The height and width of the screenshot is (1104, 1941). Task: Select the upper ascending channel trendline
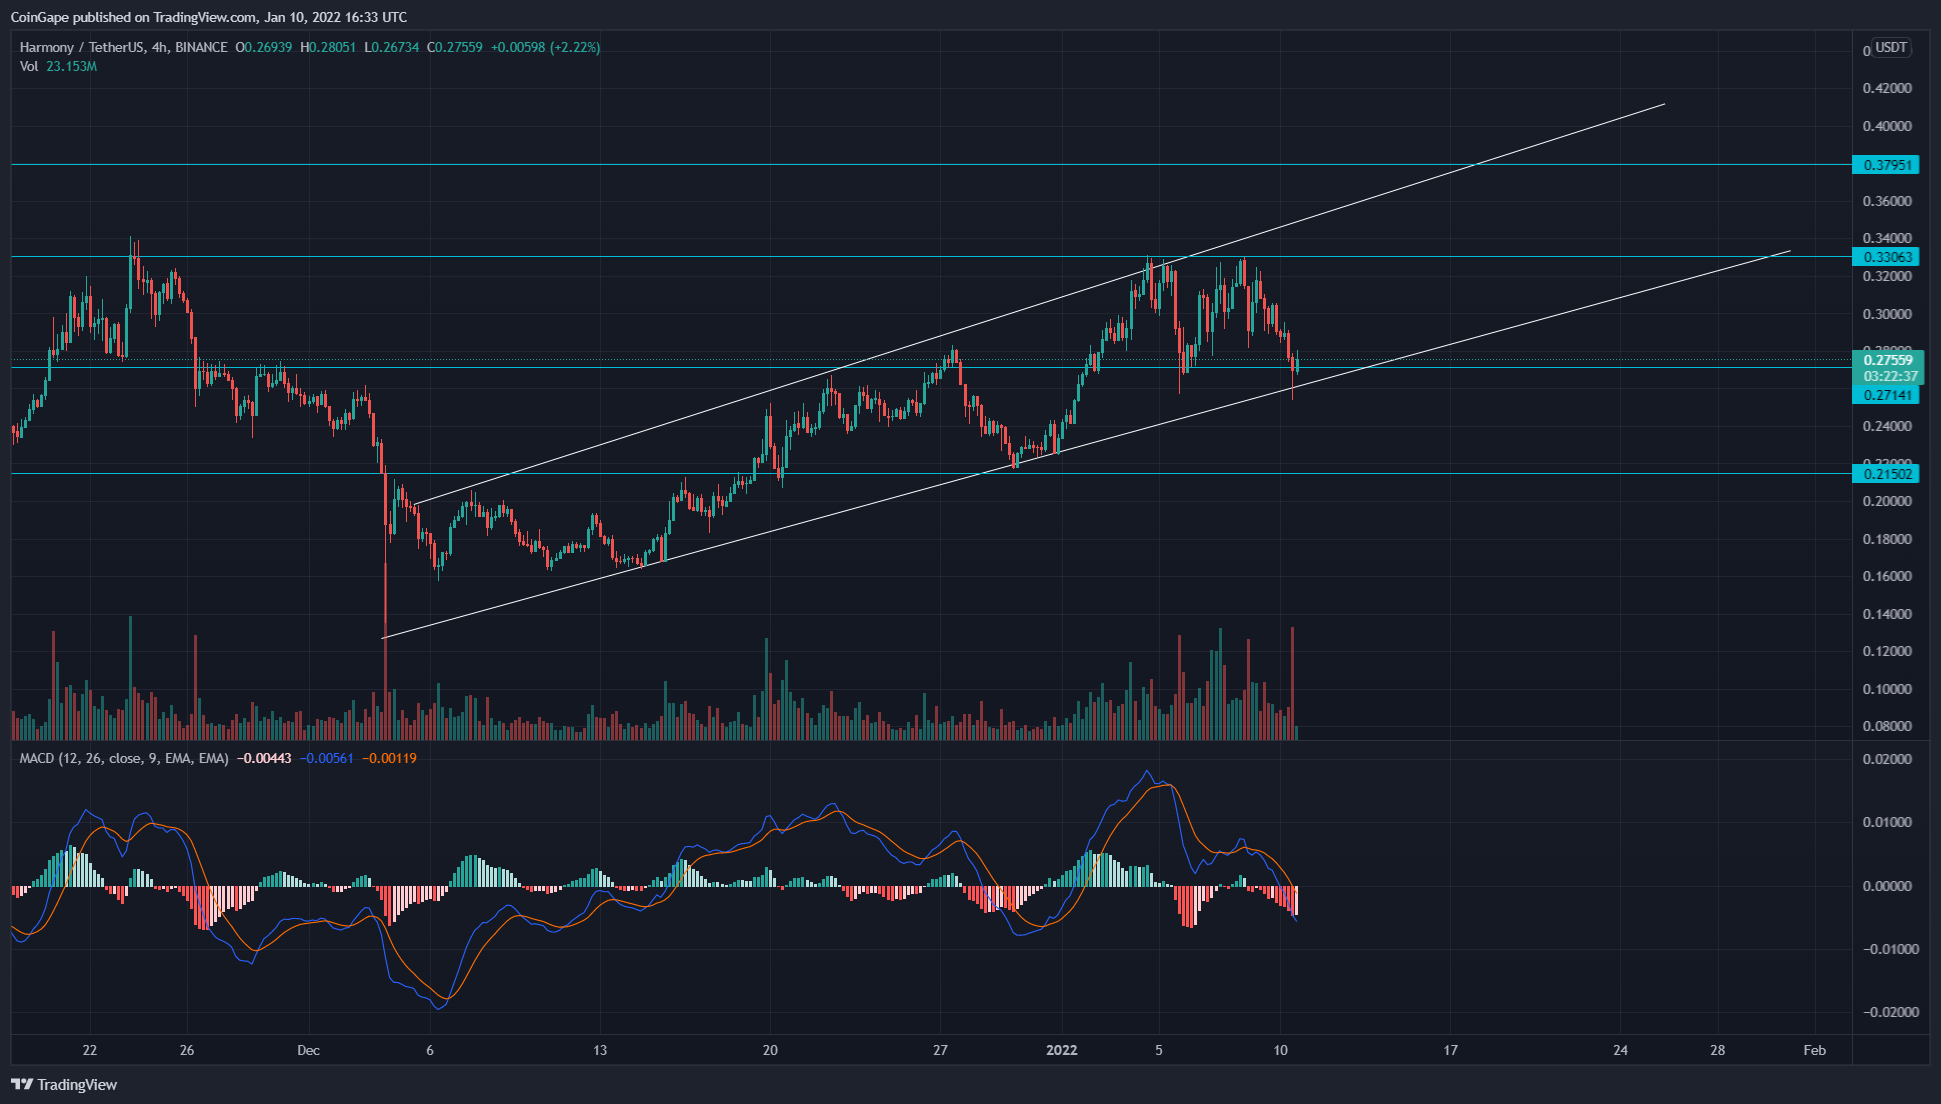pyautogui.click(x=1040, y=304)
